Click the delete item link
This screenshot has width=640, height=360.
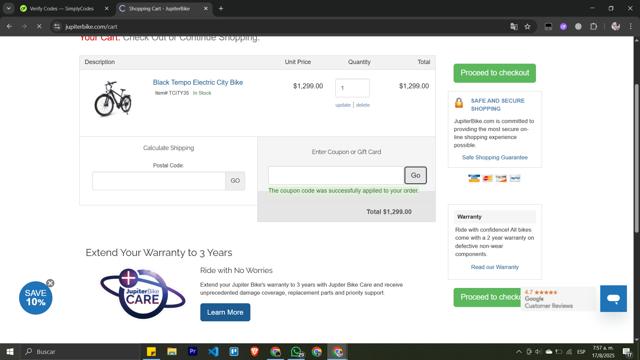tap(362, 105)
